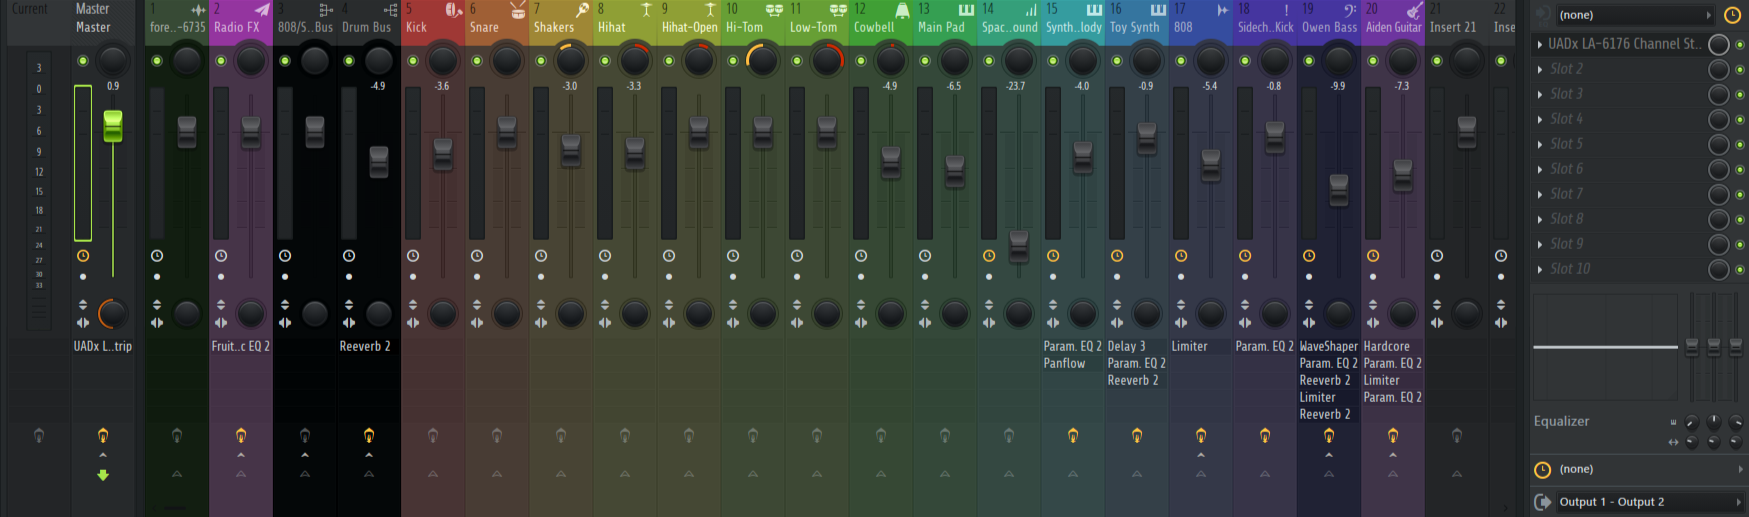Click the Owen Bass volume fader handle
Viewport: 1749px width, 517px height.
1339,190
